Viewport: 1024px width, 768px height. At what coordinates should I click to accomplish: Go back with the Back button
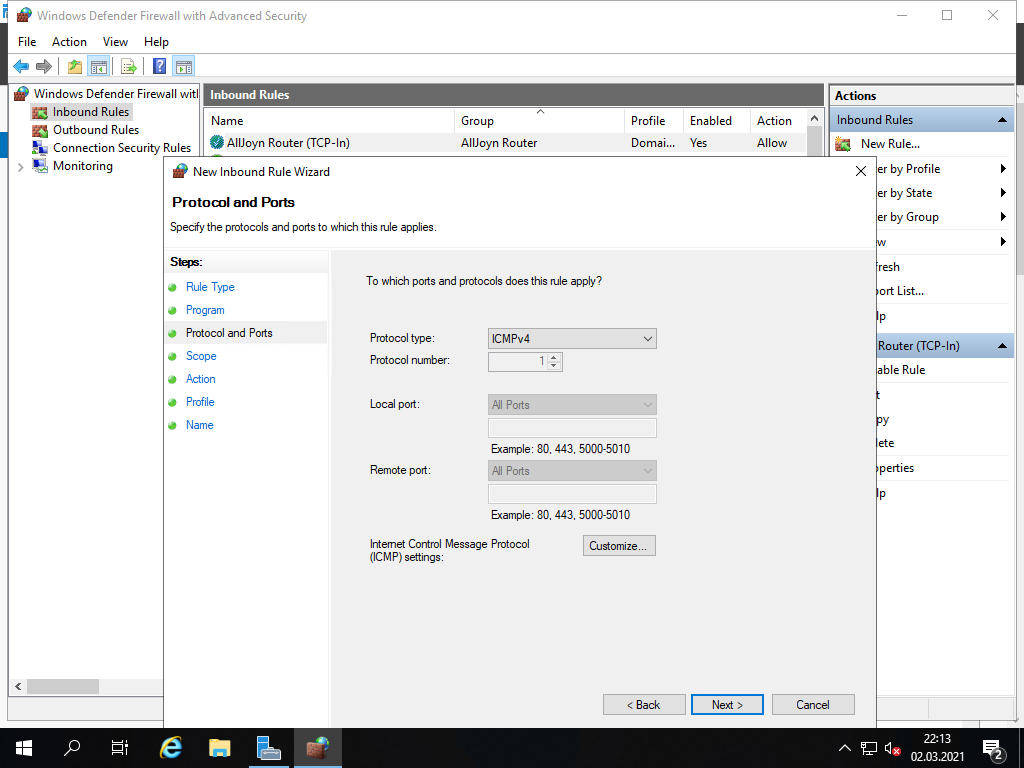[x=644, y=705]
